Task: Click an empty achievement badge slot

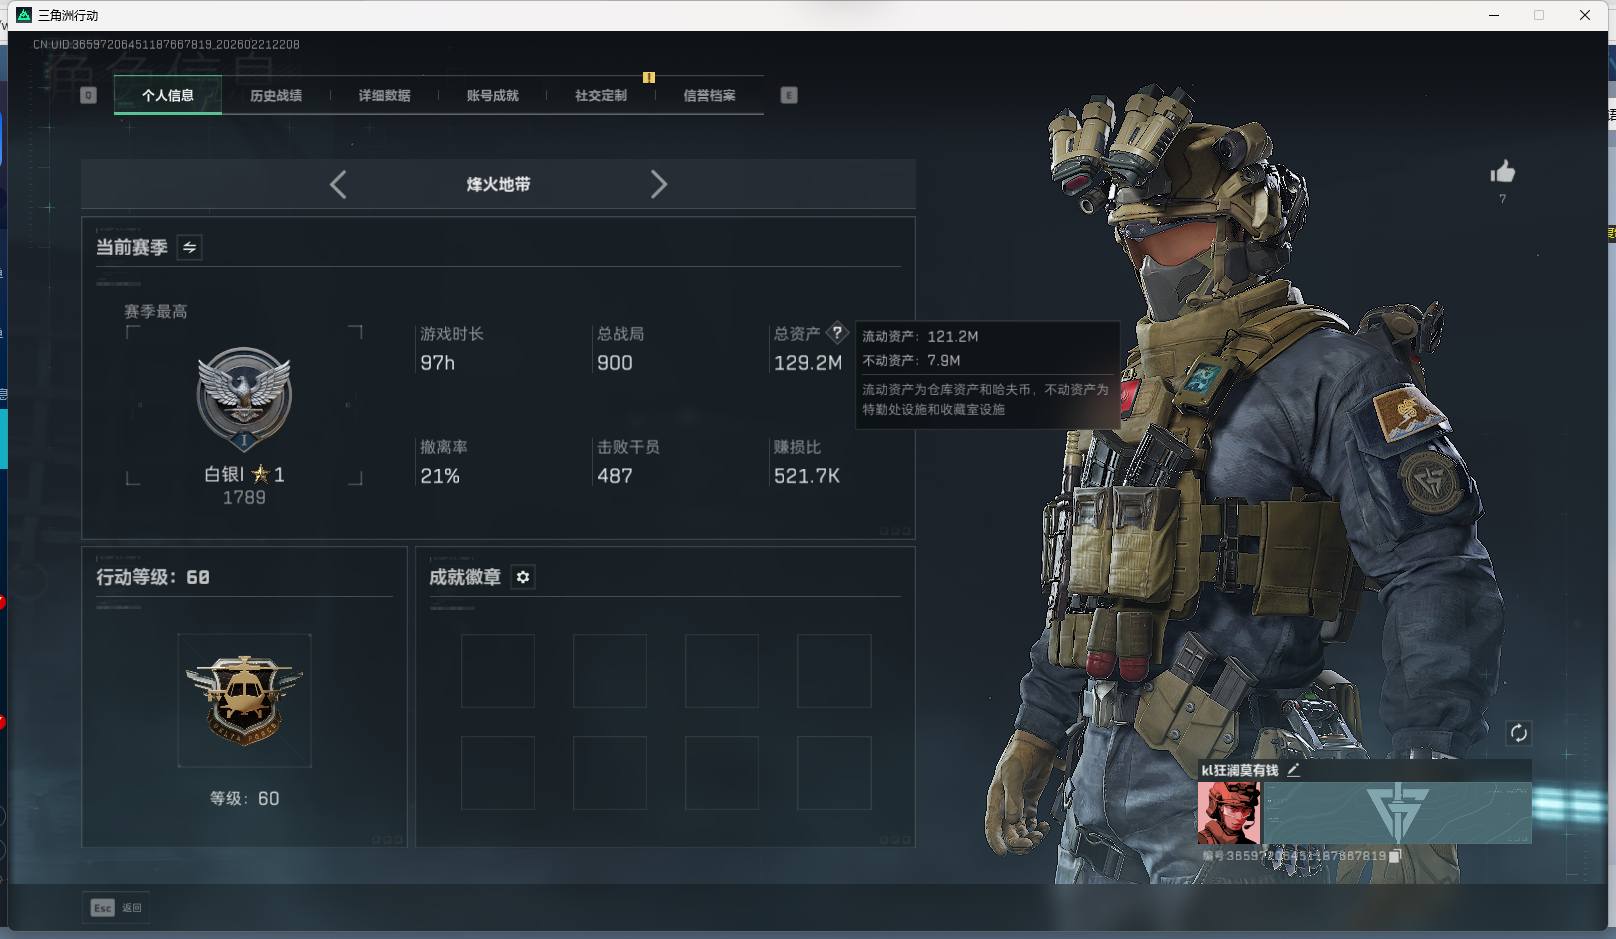Action: 497,670
